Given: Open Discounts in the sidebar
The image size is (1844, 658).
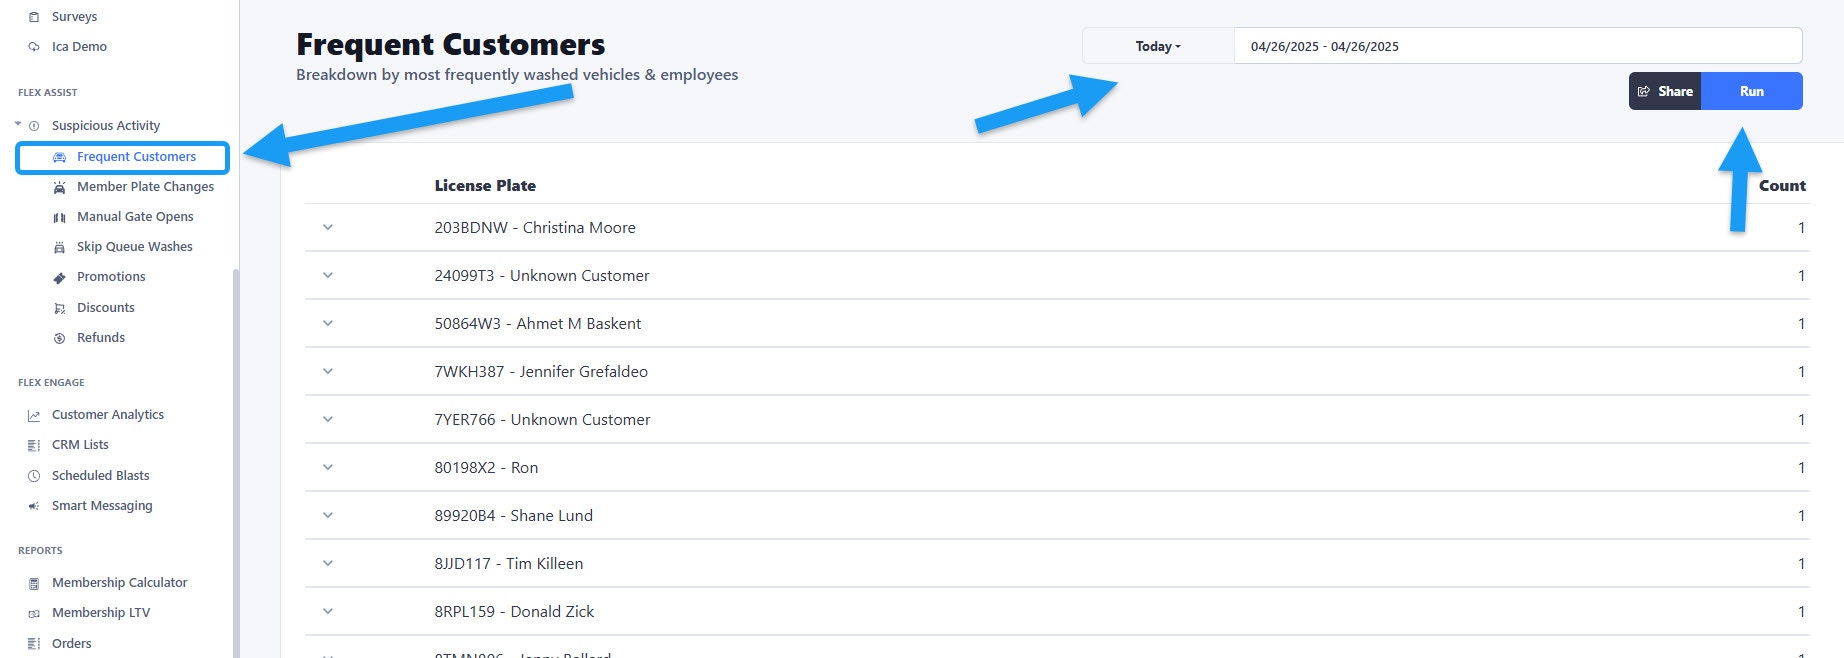Looking at the screenshot, I should (x=105, y=308).
